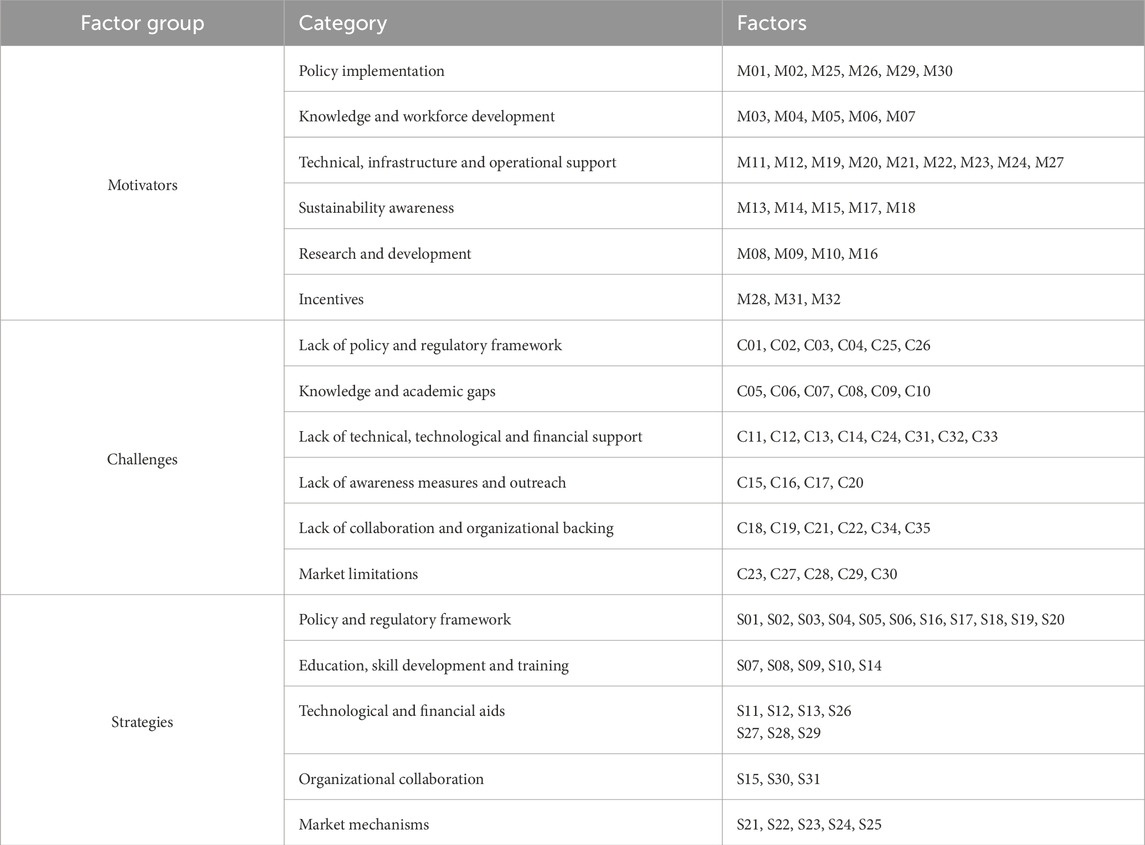
Task: Click 'Lack of collaboration and organizational backing'
Action: tap(456, 528)
